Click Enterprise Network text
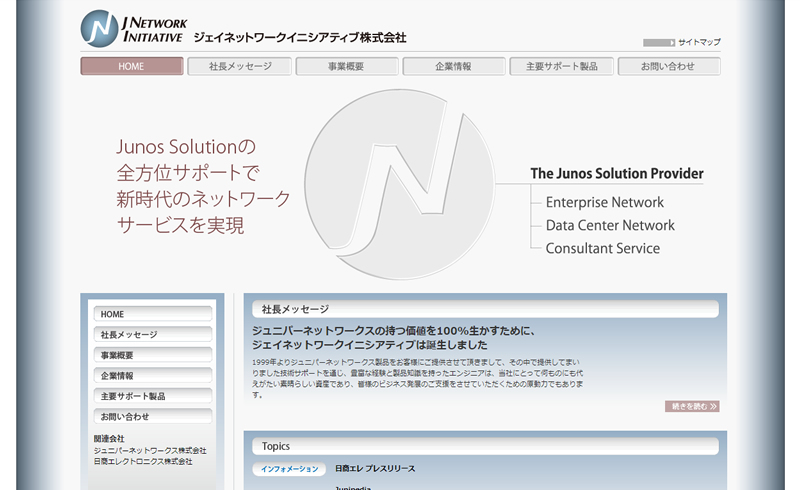 (605, 202)
